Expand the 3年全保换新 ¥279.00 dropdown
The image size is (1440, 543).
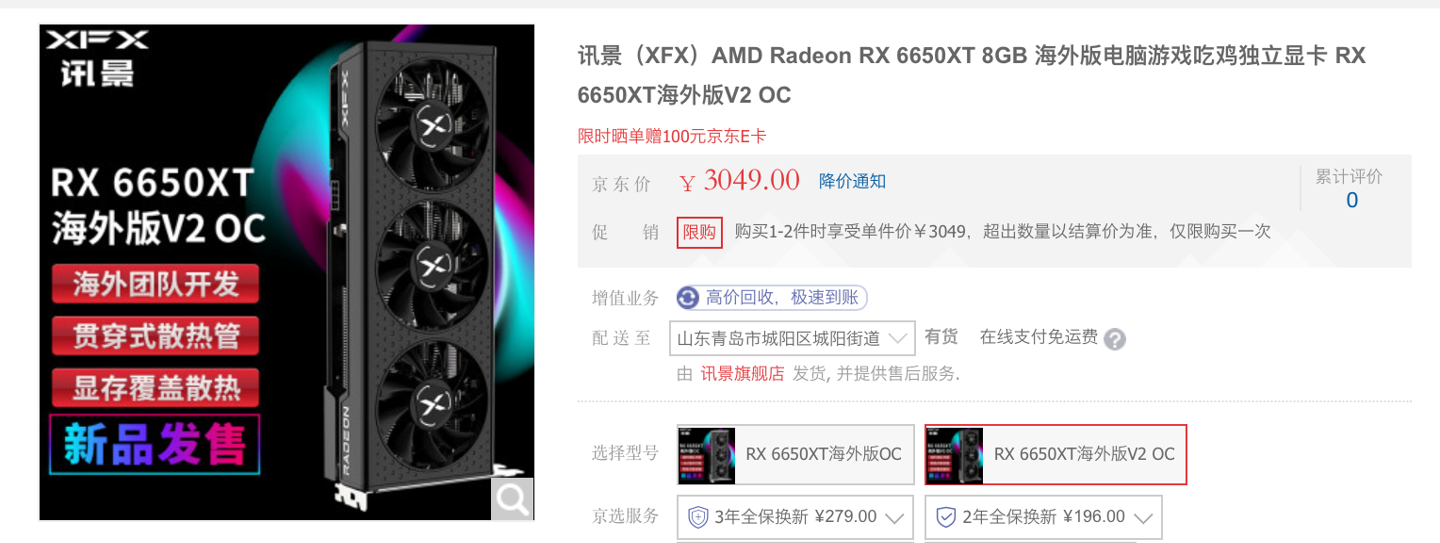[795, 517]
